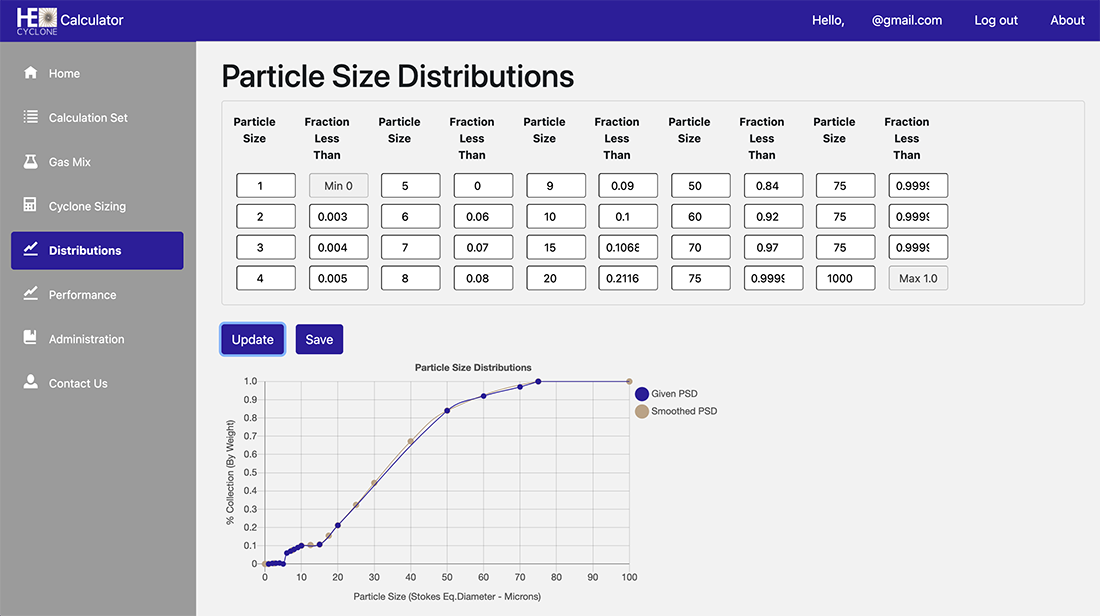The height and width of the screenshot is (616, 1100).
Task: Click the Administration book icon
Action: tap(30, 338)
